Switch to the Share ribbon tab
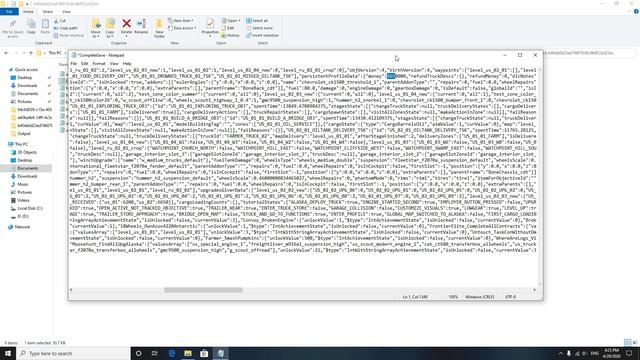Screen dimensions: 640x360 [x=48, y=12]
